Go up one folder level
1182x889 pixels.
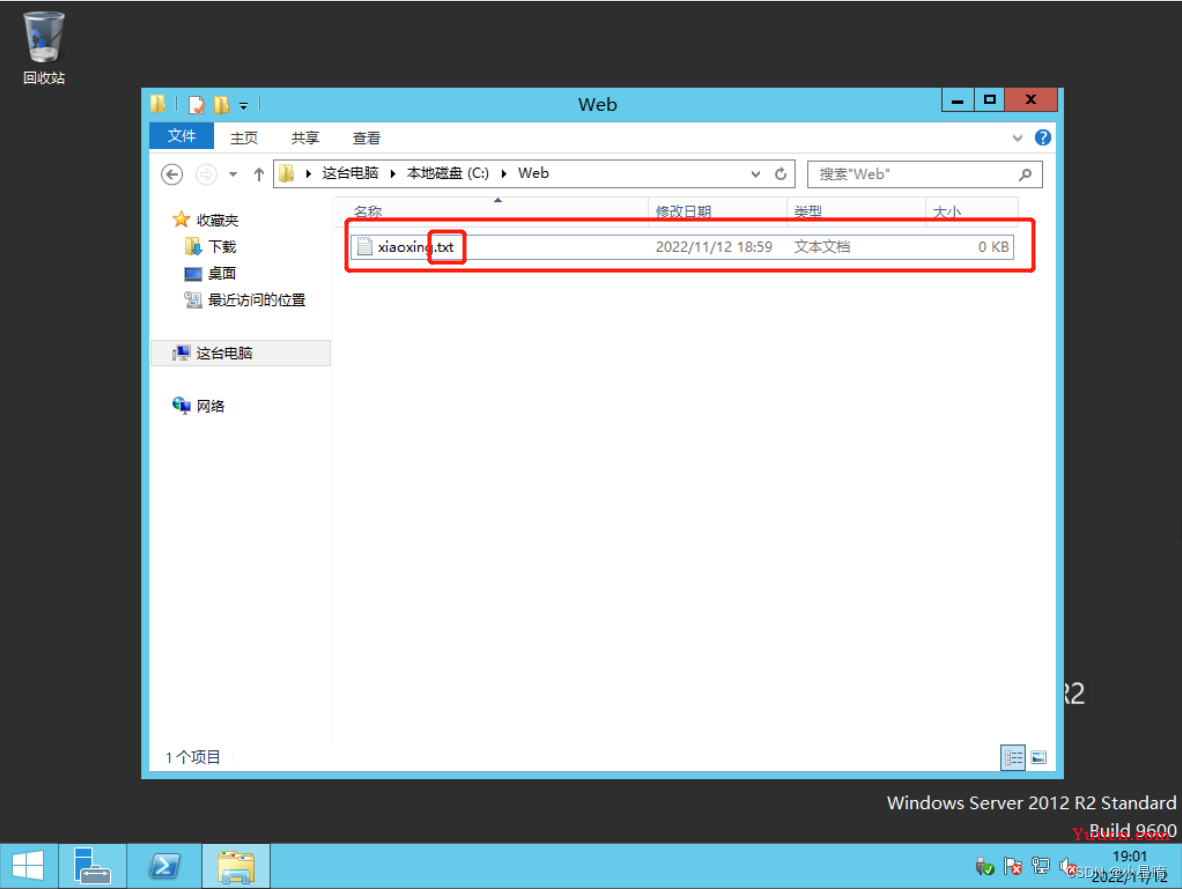pyautogui.click(x=259, y=174)
